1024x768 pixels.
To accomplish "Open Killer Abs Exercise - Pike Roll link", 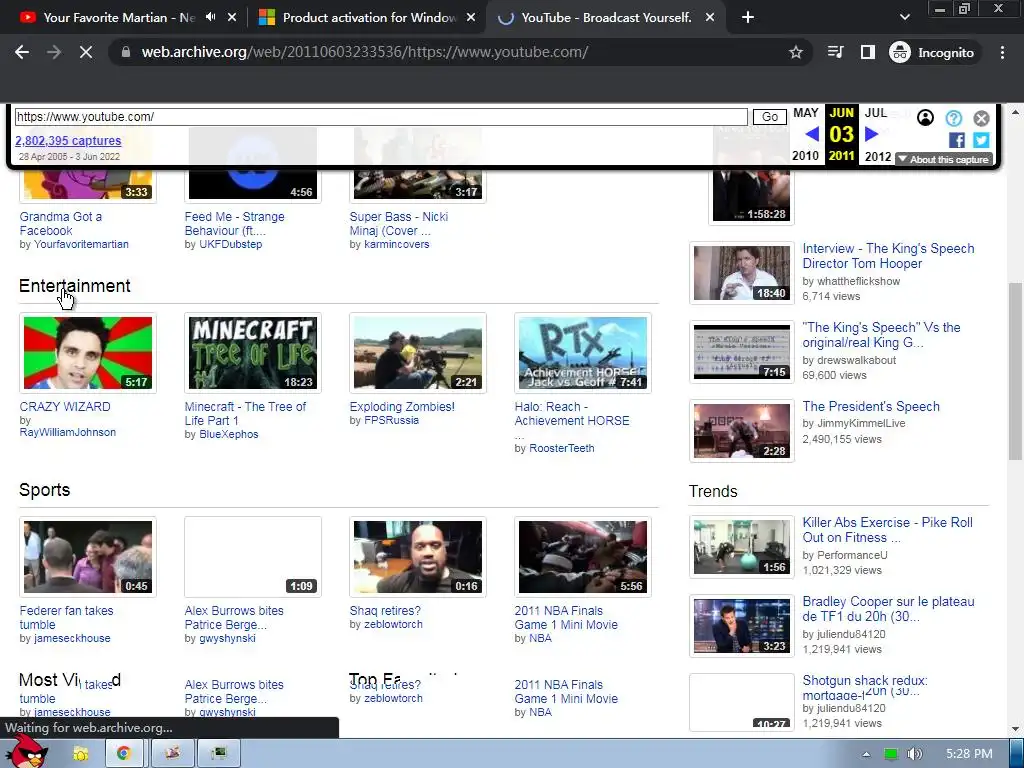I will [x=888, y=530].
